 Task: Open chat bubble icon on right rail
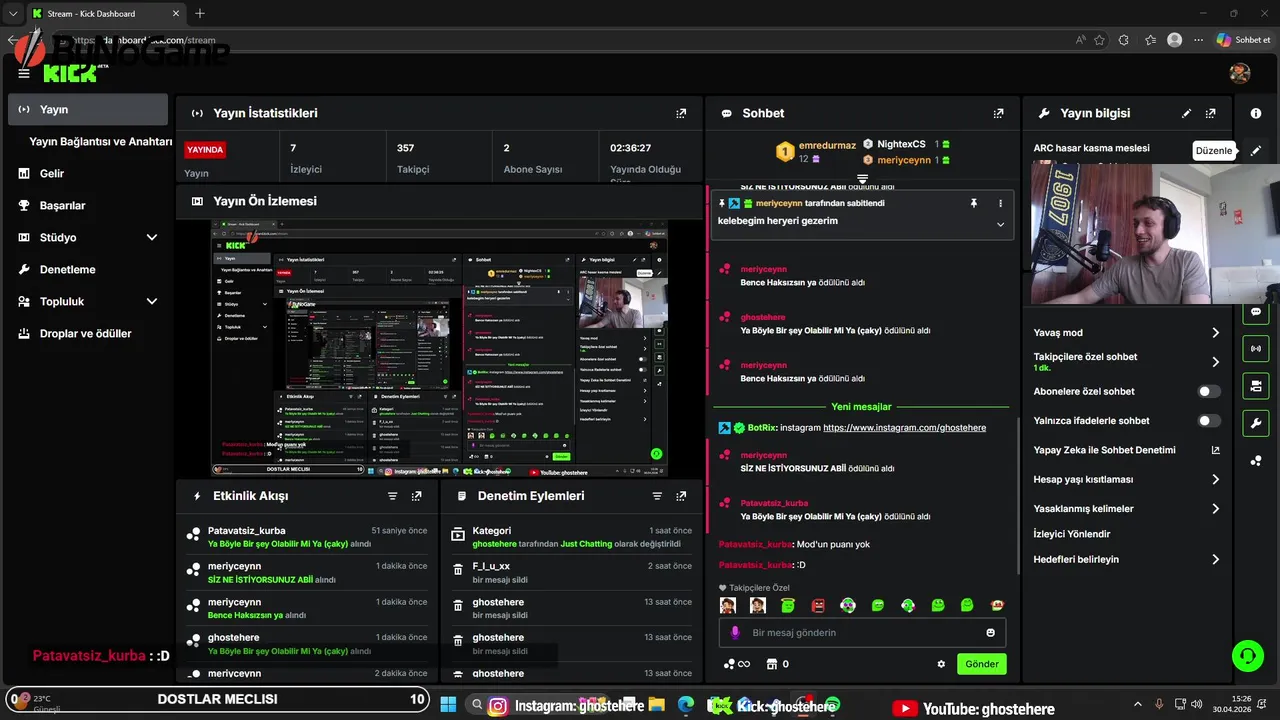(x=1255, y=311)
